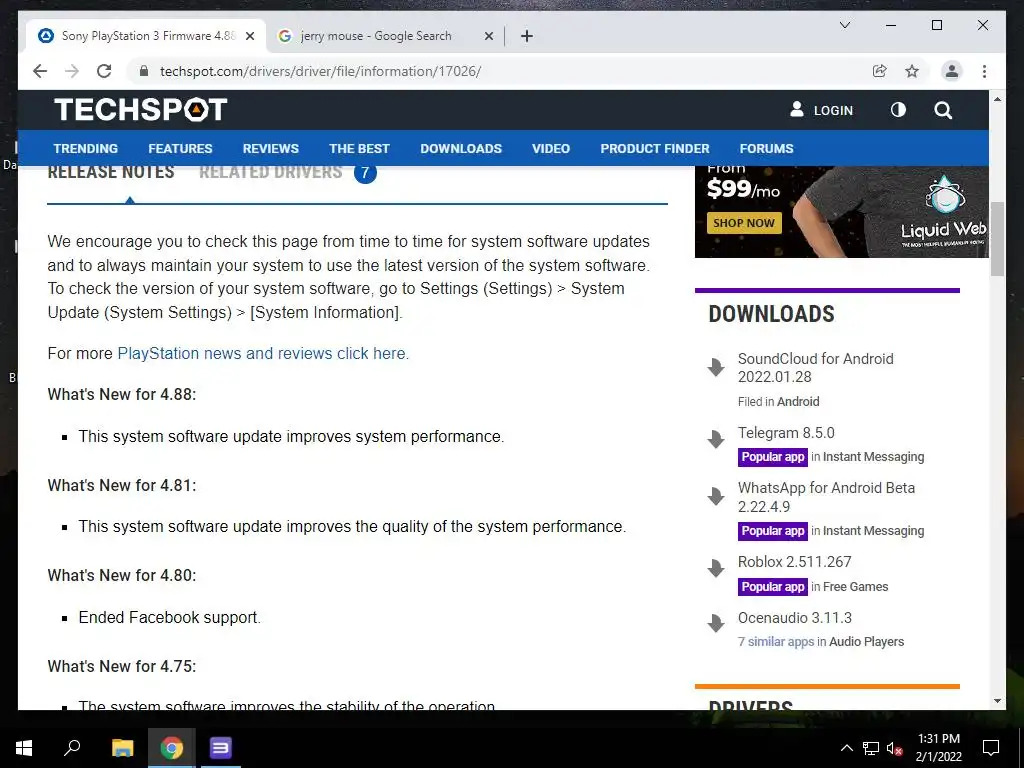Viewport: 1024px width, 768px height.
Task: Click download arrow beside Roblox
Action: [x=716, y=568]
